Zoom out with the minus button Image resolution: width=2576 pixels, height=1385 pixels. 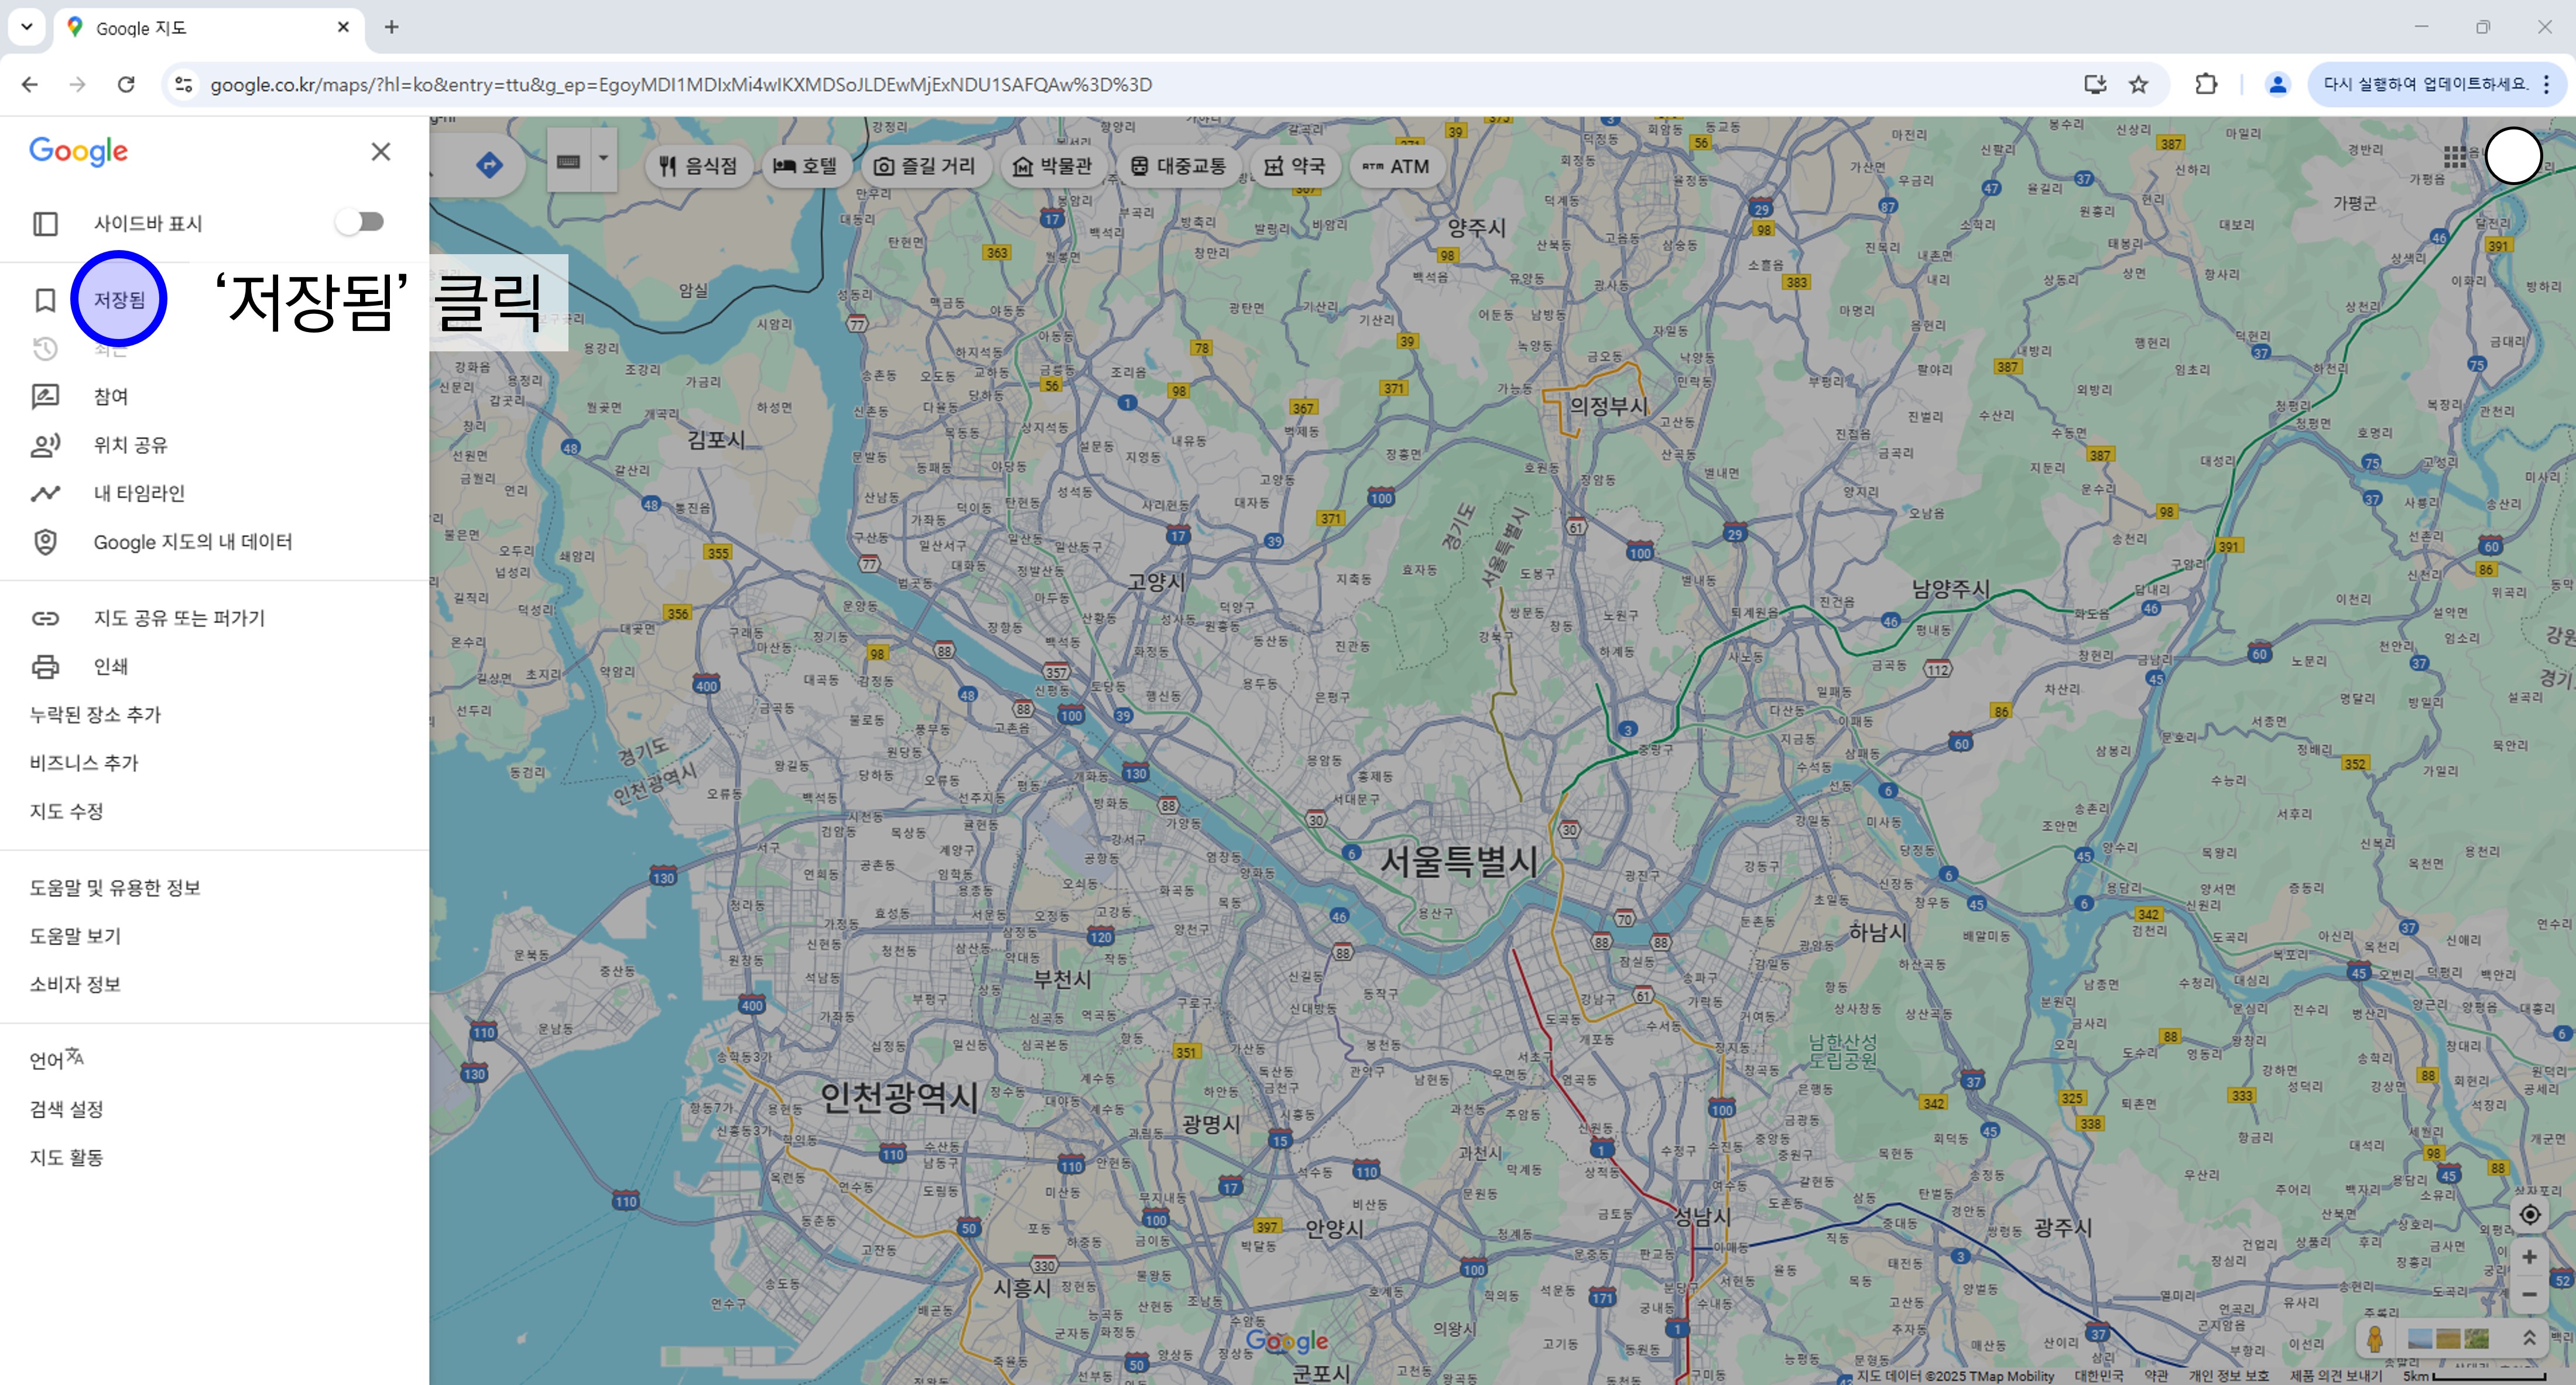pos(2530,1295)
